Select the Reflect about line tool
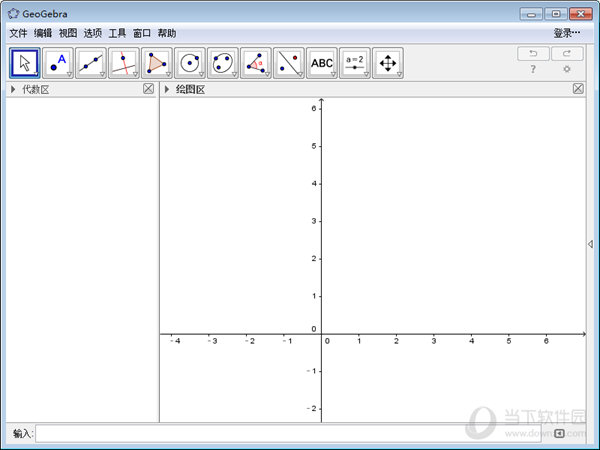 click(x=289, y=63)
